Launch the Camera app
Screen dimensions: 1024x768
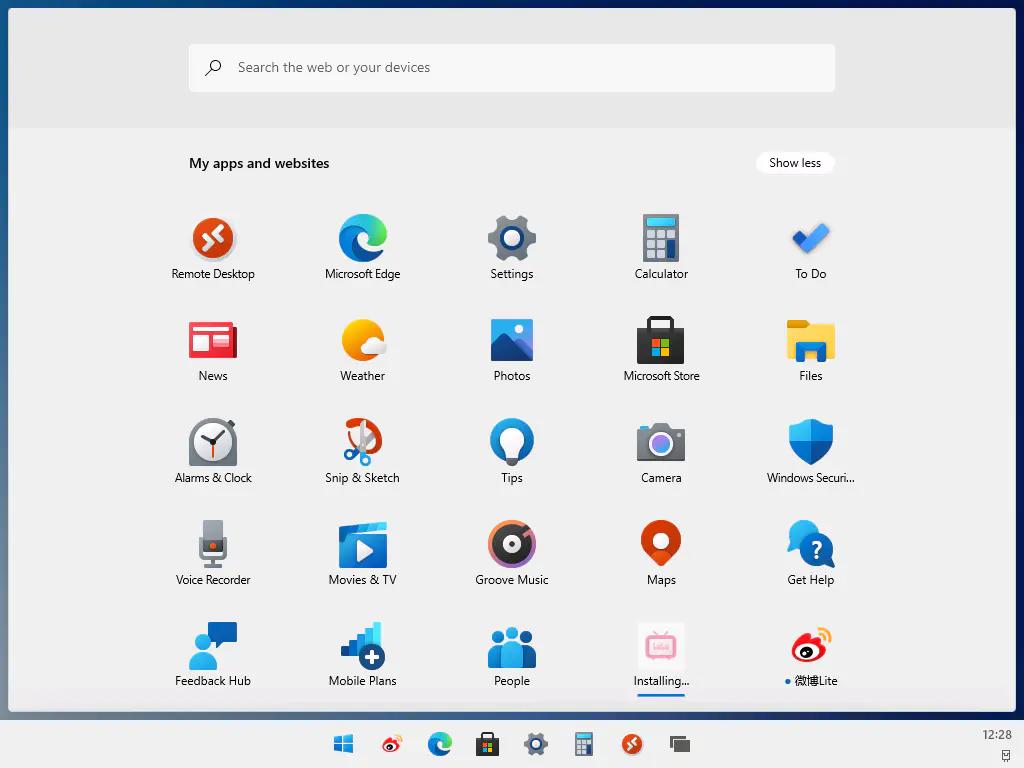click(661, 442)
